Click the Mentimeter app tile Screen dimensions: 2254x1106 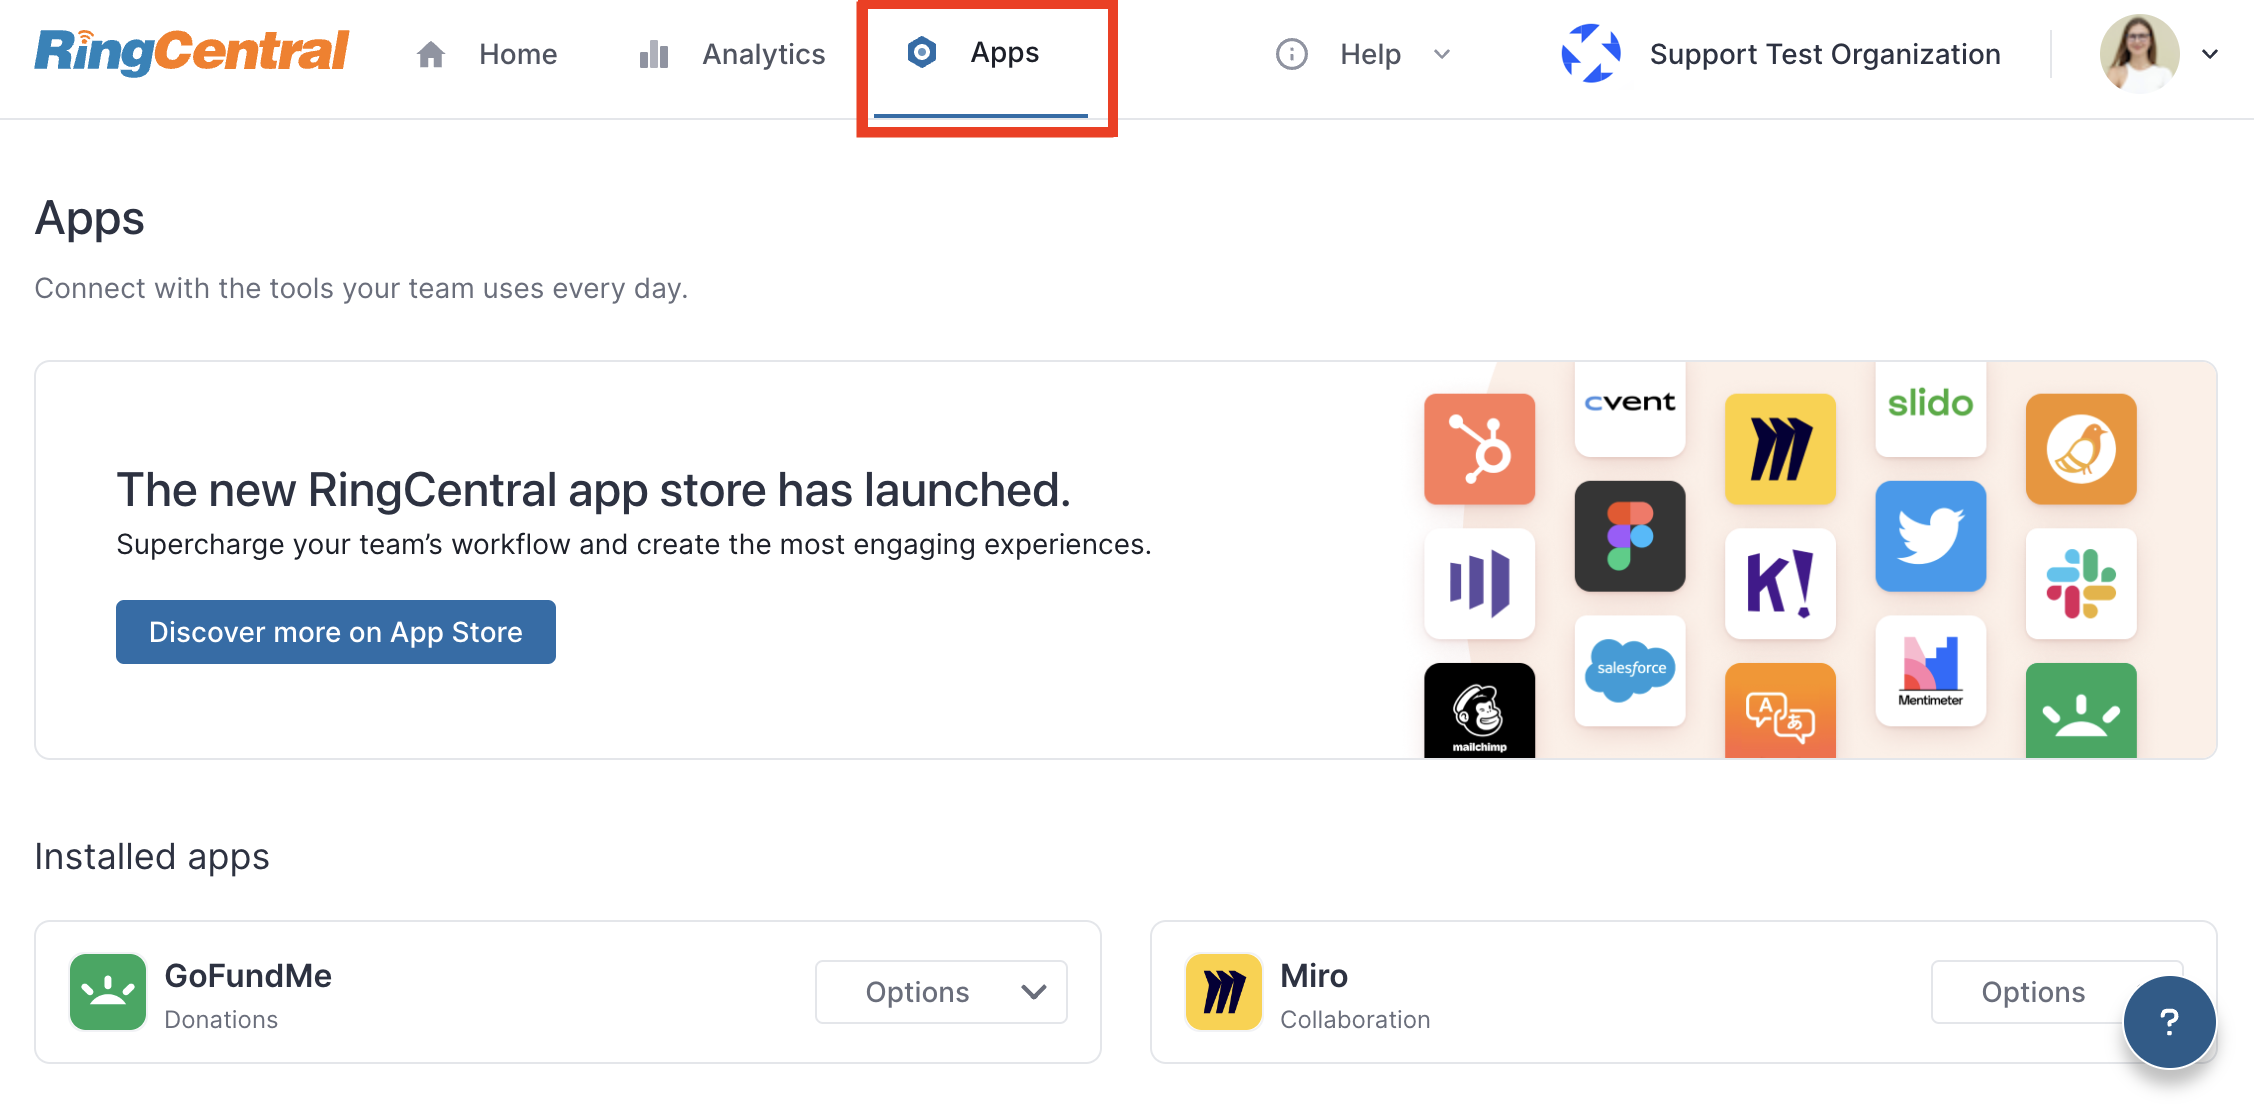click(x=1930, y=671)
